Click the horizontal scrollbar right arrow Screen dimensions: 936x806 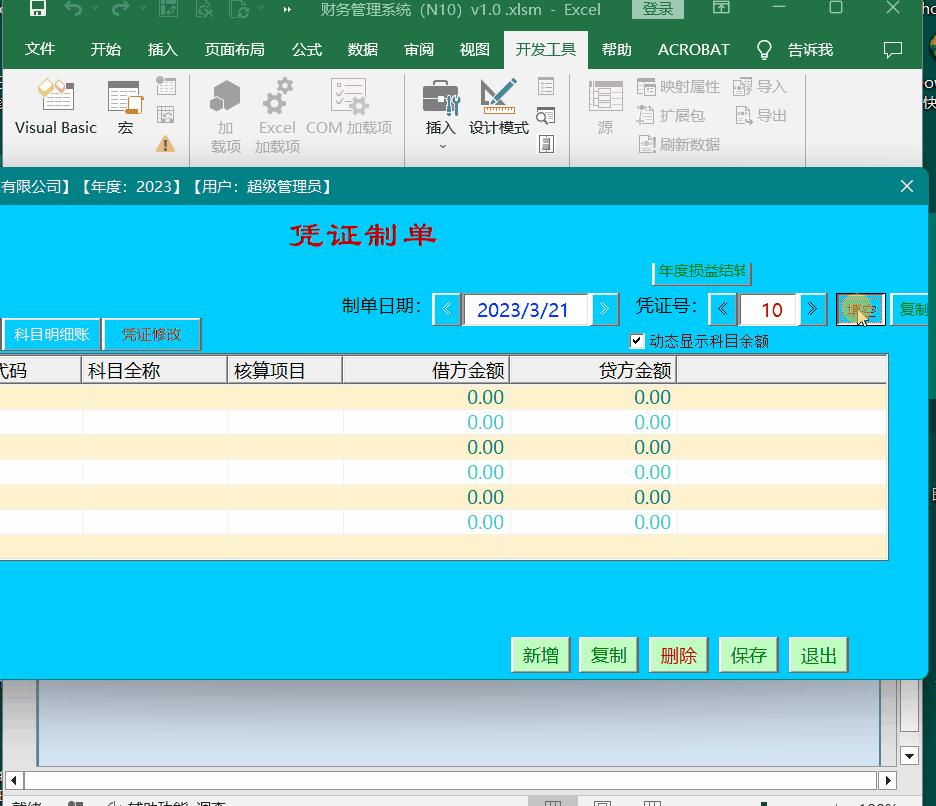click(889, 780)
